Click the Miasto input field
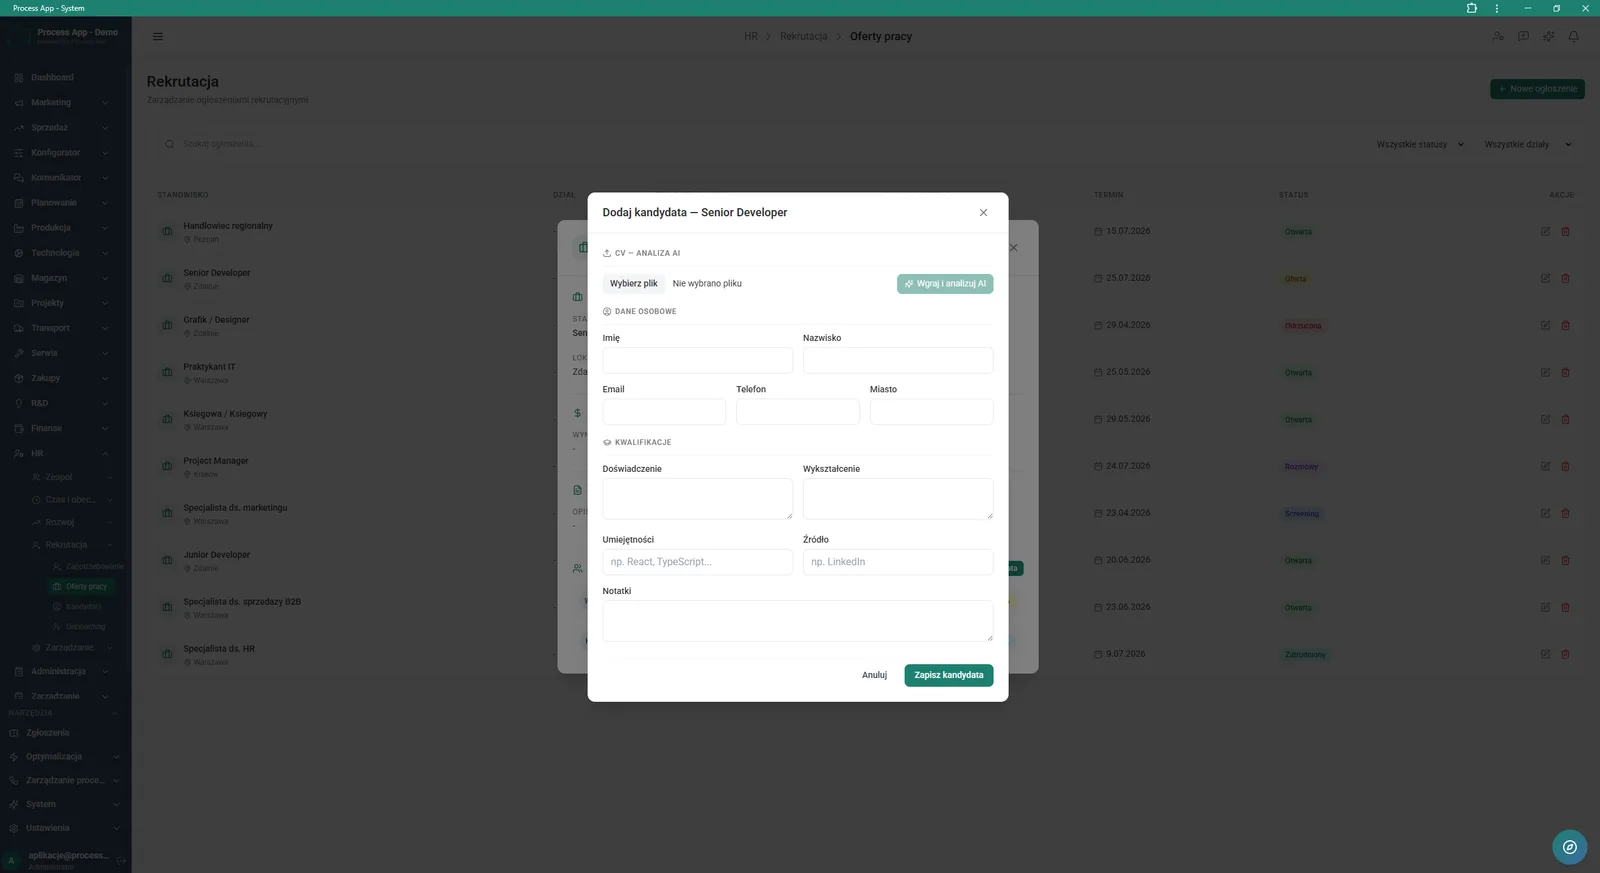The image size is (1600, 873). click(x=931, y=412)
